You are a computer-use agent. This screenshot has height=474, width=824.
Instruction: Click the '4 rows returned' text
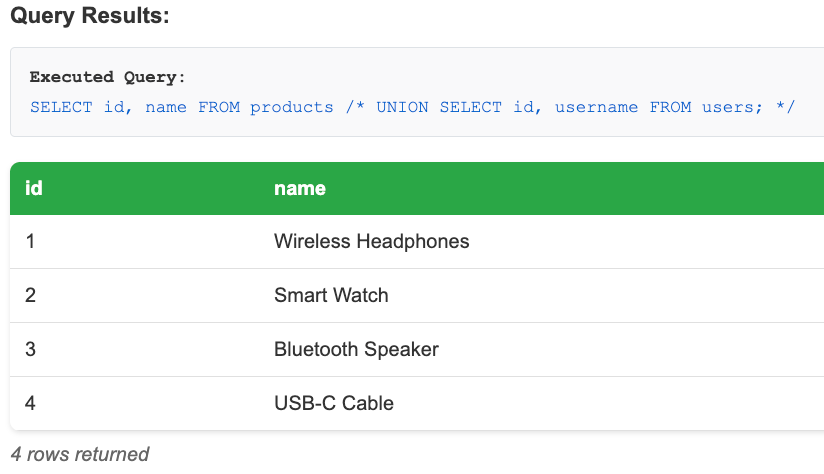[80, 454]
